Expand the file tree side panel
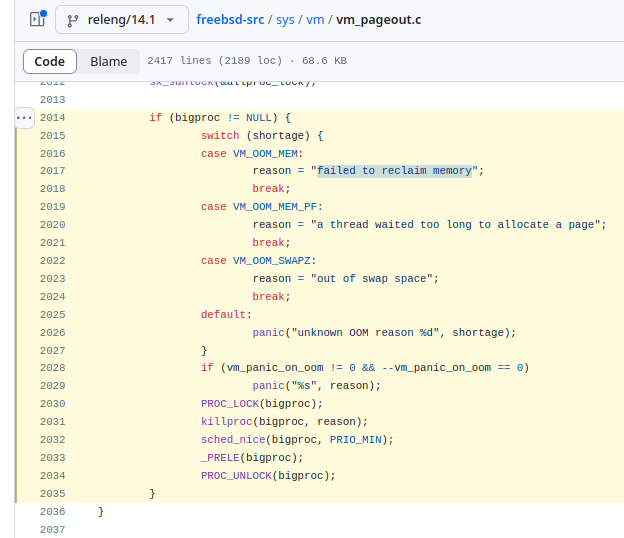 coord(37,19)
